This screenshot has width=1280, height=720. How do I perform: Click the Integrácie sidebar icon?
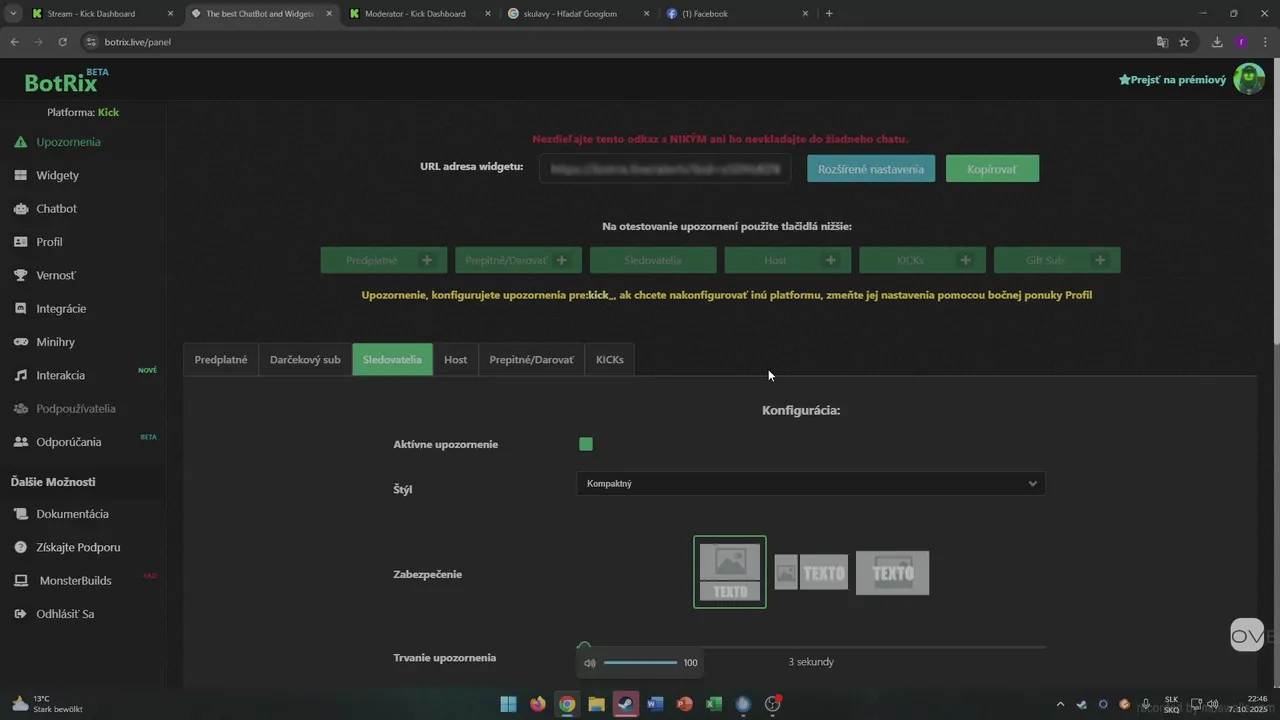(20, 309)
